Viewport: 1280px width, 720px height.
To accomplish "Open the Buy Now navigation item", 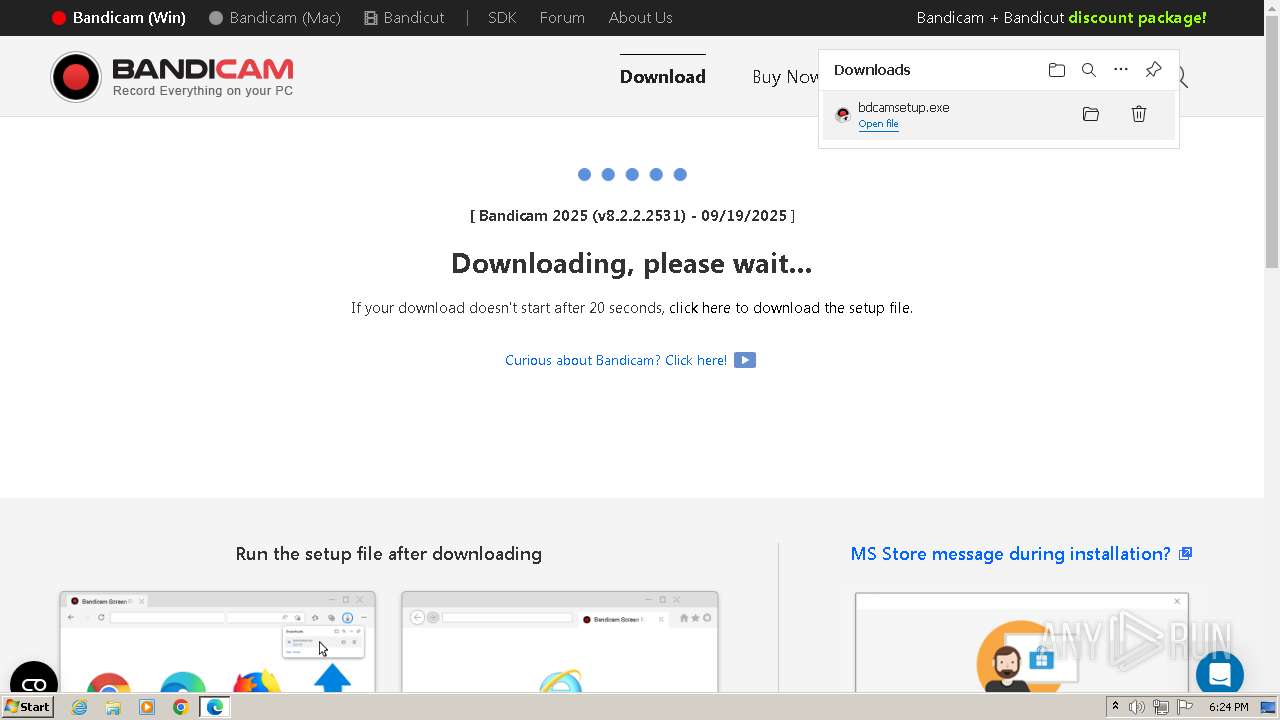I will pyautogui.click(x=785, y=77).
